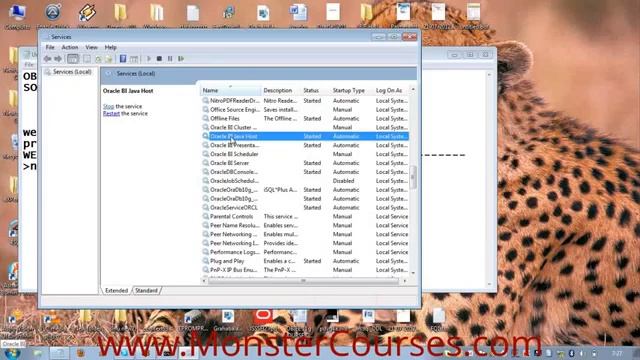Open the Help menu
This screenshot has height=360, width=640.
pyautogui.click(x=110, y=47)
